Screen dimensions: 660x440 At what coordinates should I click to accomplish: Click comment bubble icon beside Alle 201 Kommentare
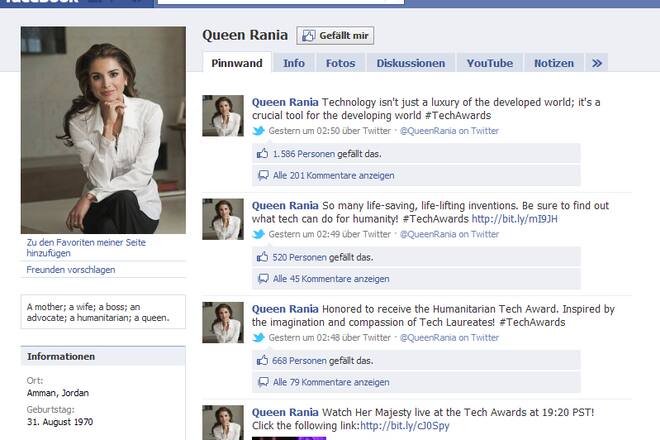(263, 175)
